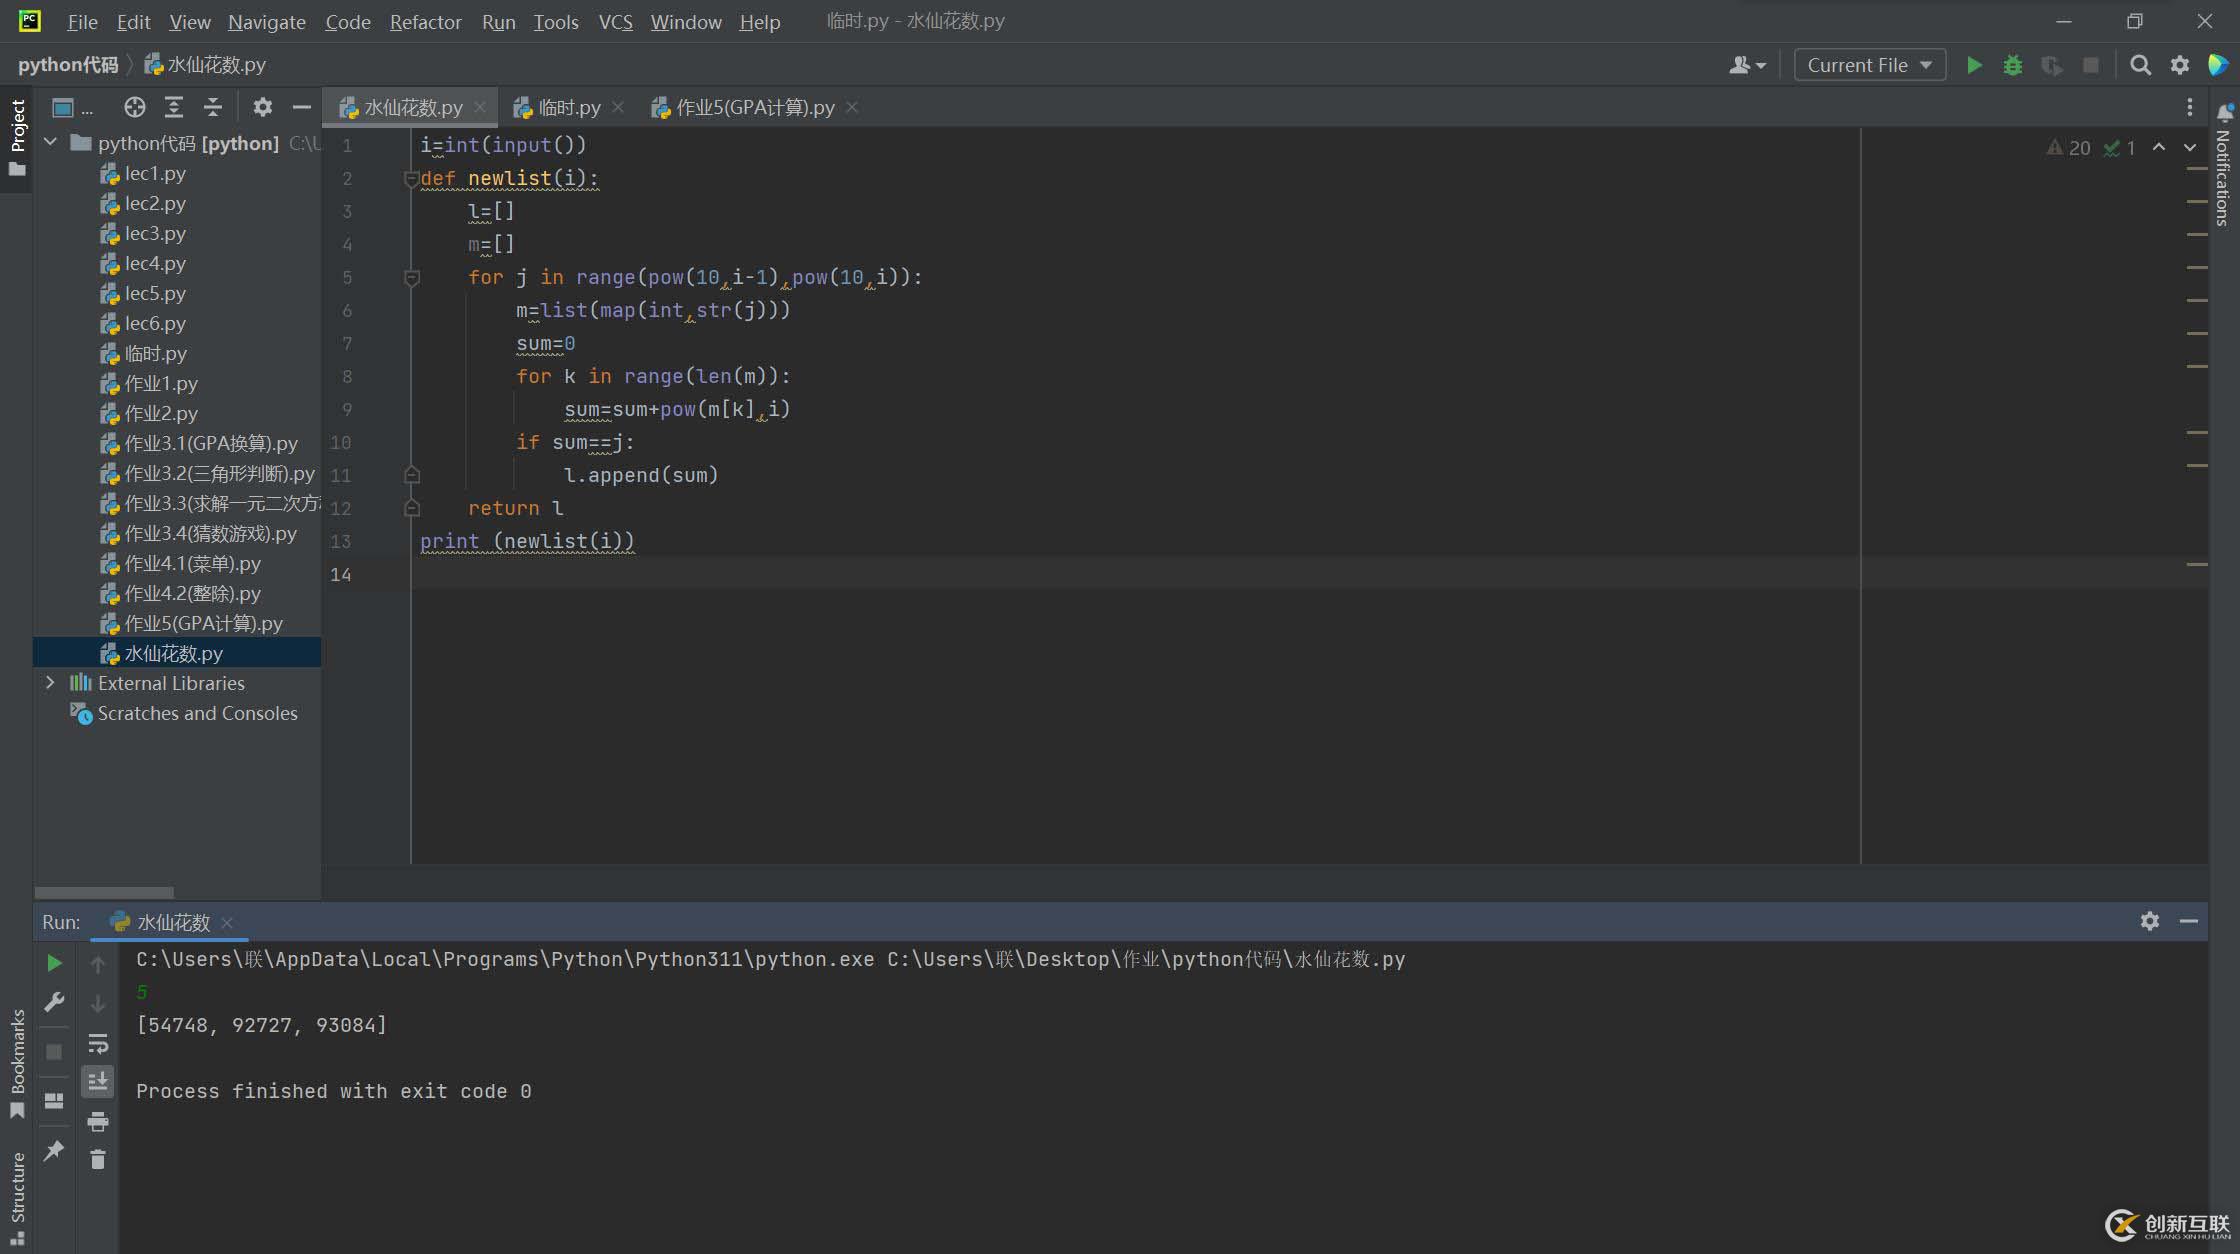Open project view selector dropdown
The height and width of the screenshot is (1254, 2240).
point(72,107)
